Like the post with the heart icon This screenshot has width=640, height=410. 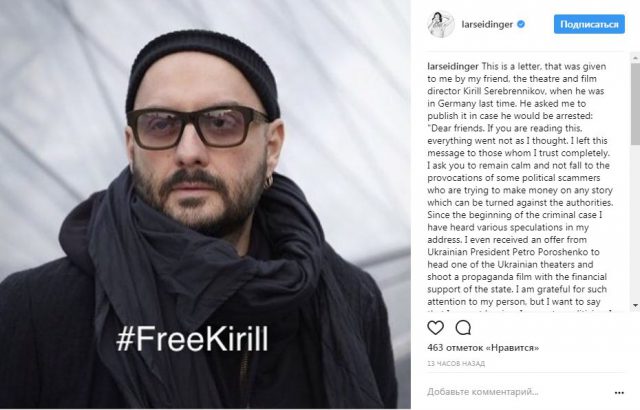click(x=436, y=328)
